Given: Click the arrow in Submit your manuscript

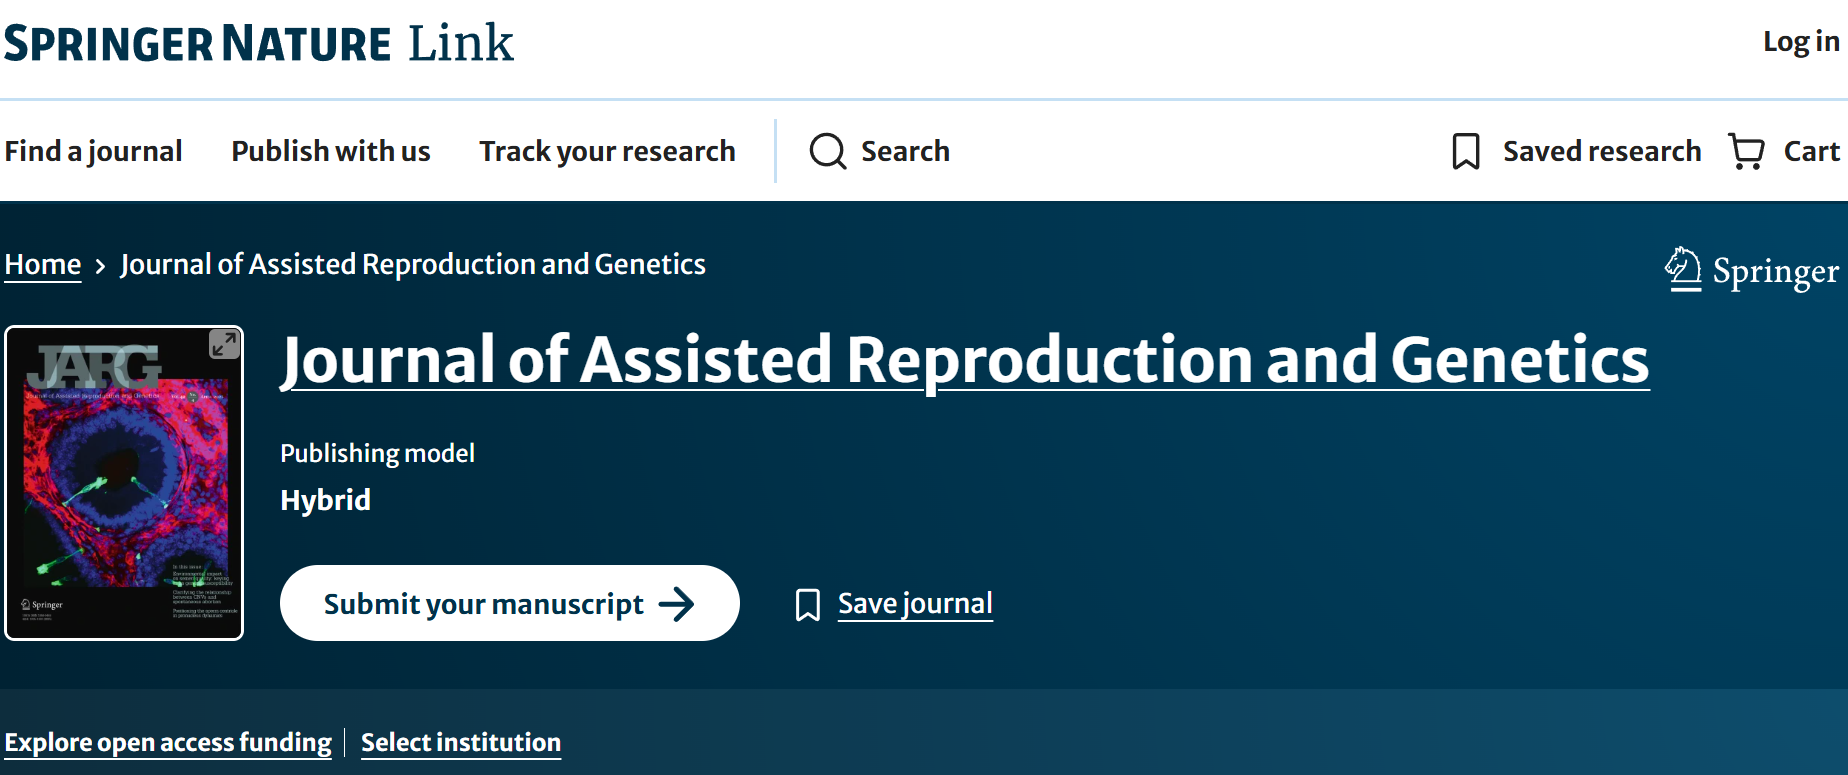Looking at the screenshot, I should pos(677,604).
